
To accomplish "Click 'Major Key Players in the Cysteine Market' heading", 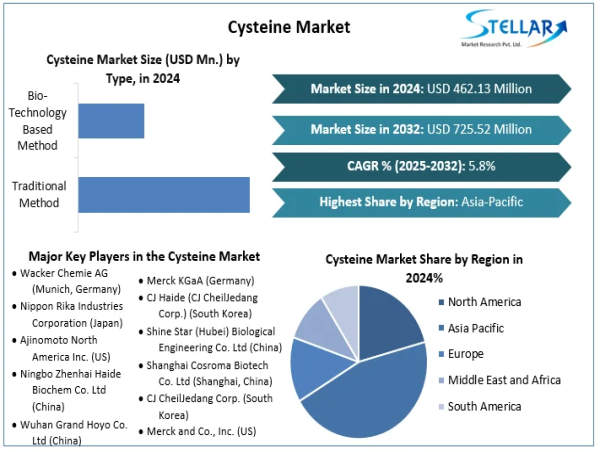I will click(144, 256).
